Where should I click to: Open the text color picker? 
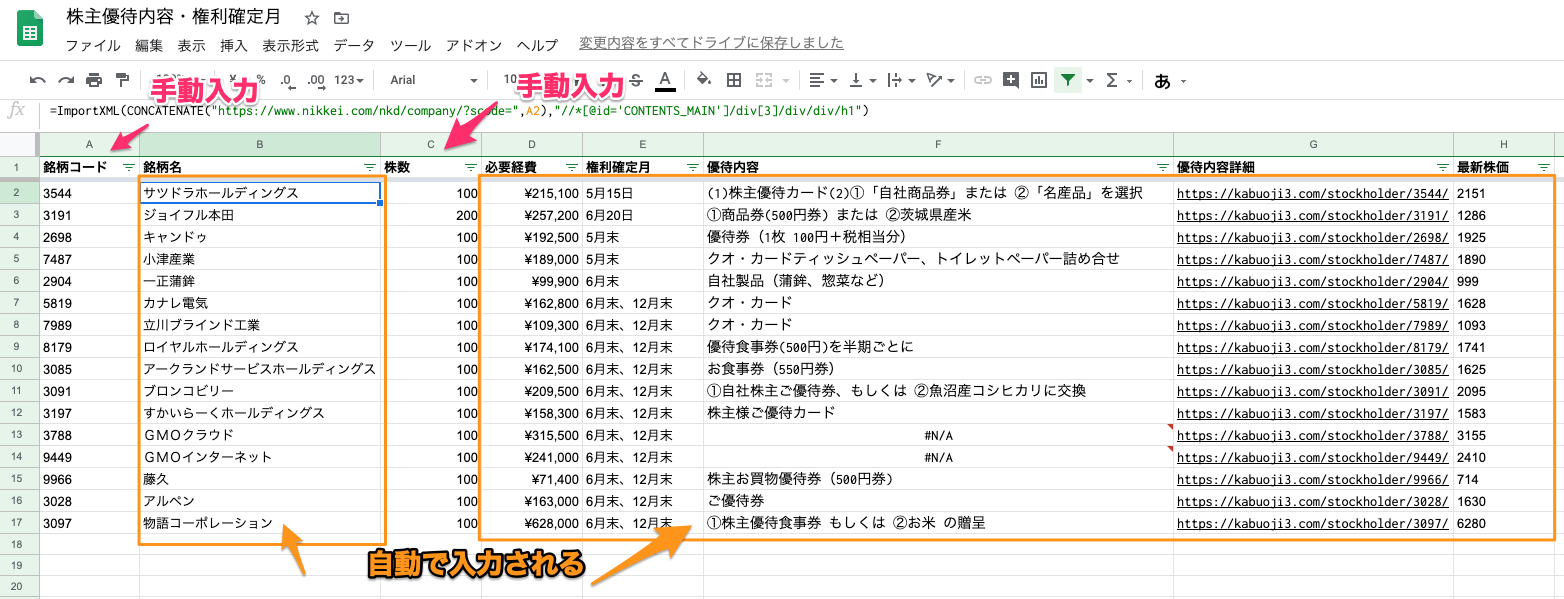pos(664,80)
